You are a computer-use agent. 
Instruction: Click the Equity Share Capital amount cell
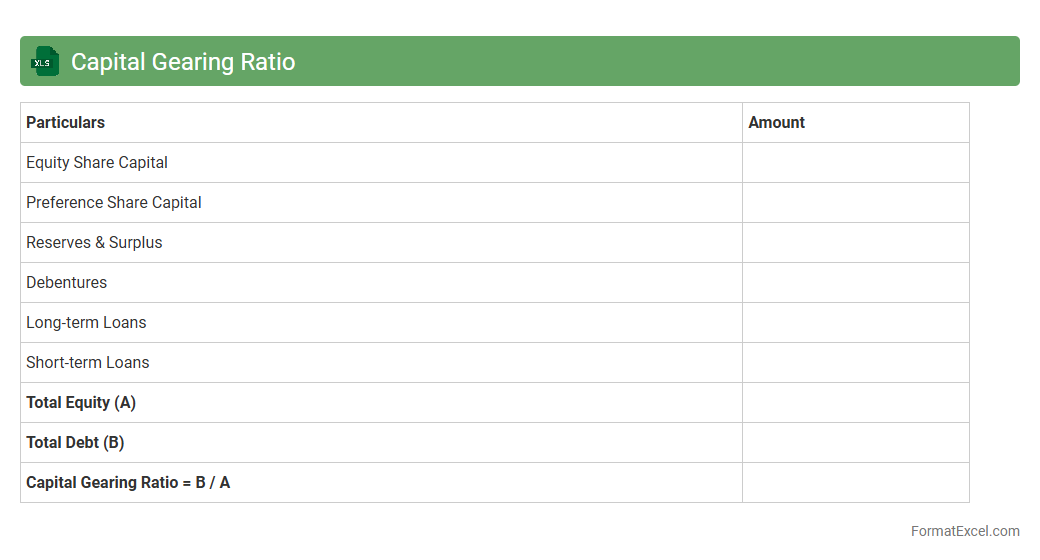[x=855, y=163]
